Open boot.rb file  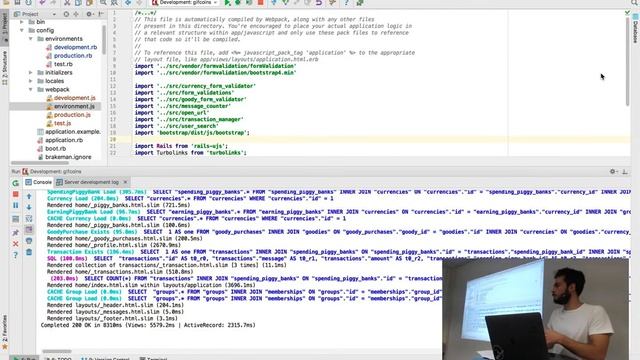tap(55, 149)
